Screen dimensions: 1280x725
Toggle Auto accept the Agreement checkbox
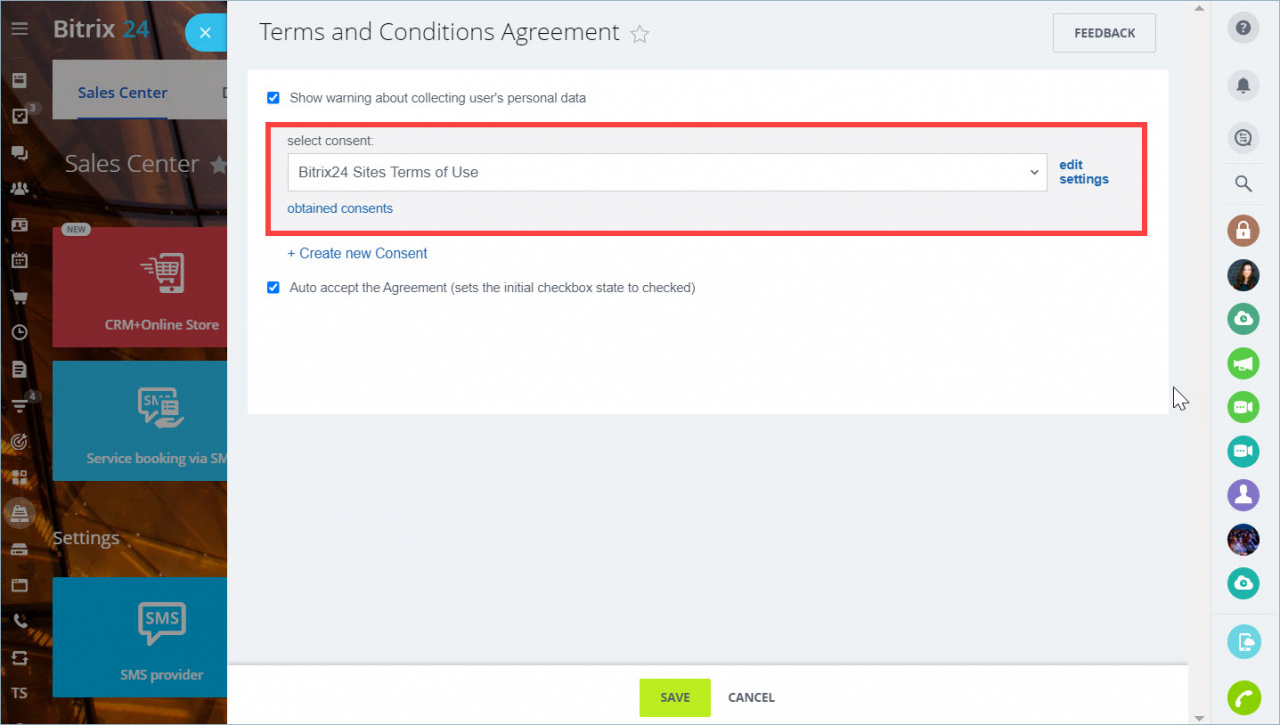pos(273,287)
